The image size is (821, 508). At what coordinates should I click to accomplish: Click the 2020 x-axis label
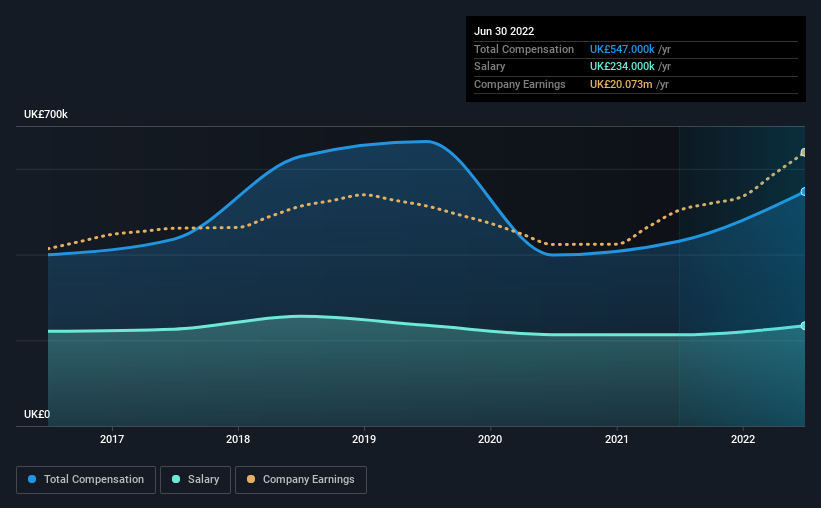click(490, 439)
